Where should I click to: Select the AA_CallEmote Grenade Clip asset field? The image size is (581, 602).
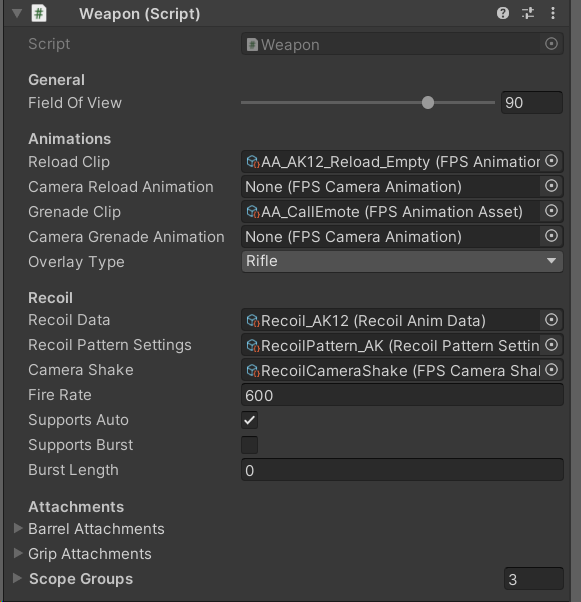pos(391,212)
